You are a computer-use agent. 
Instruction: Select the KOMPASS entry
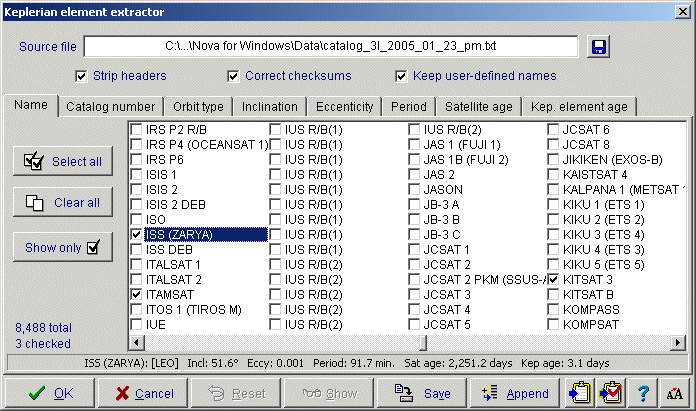[591, 309]
